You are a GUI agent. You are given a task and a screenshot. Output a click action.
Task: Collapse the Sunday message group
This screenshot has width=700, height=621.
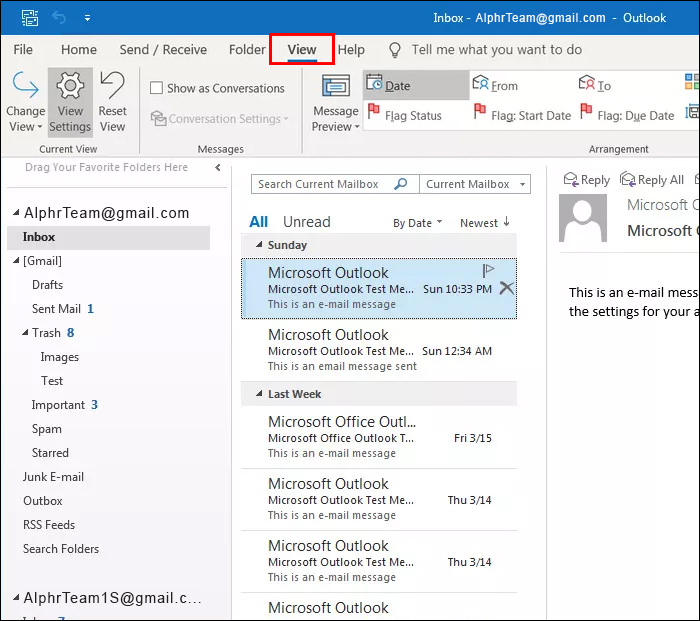pyautogui.click(x=259, y=245)
